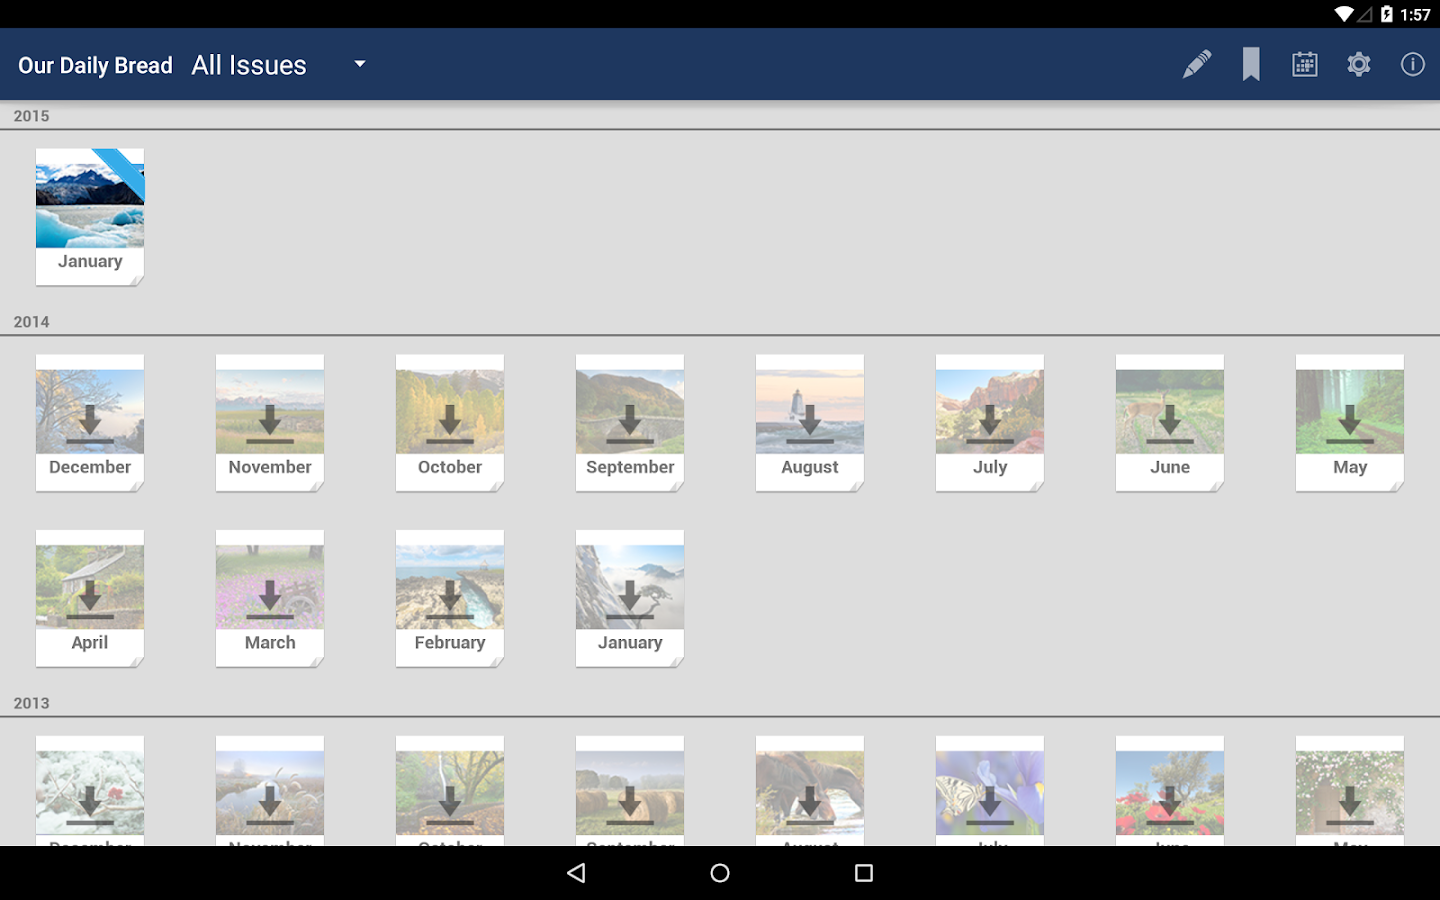Tap the Android back button

click(x=576, y=873)
